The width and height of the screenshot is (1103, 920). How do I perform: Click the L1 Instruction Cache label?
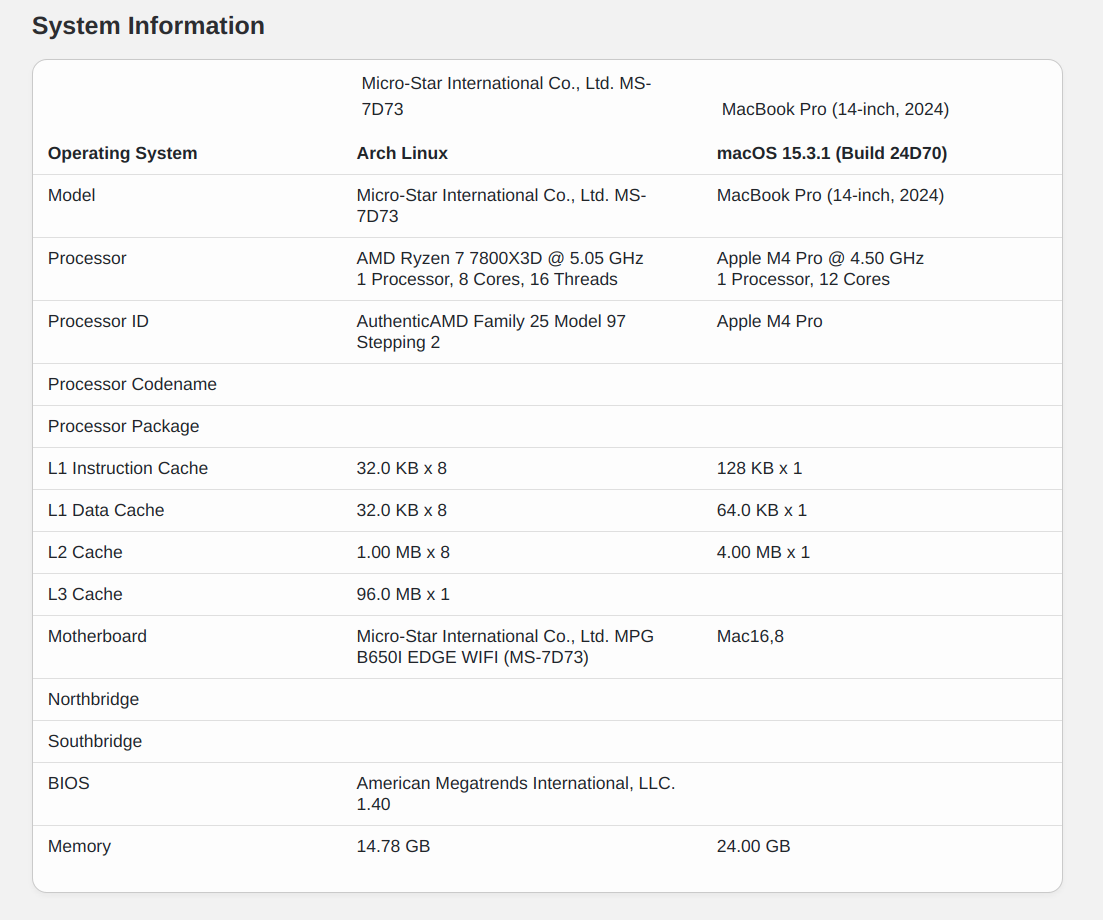coord(128,468)
